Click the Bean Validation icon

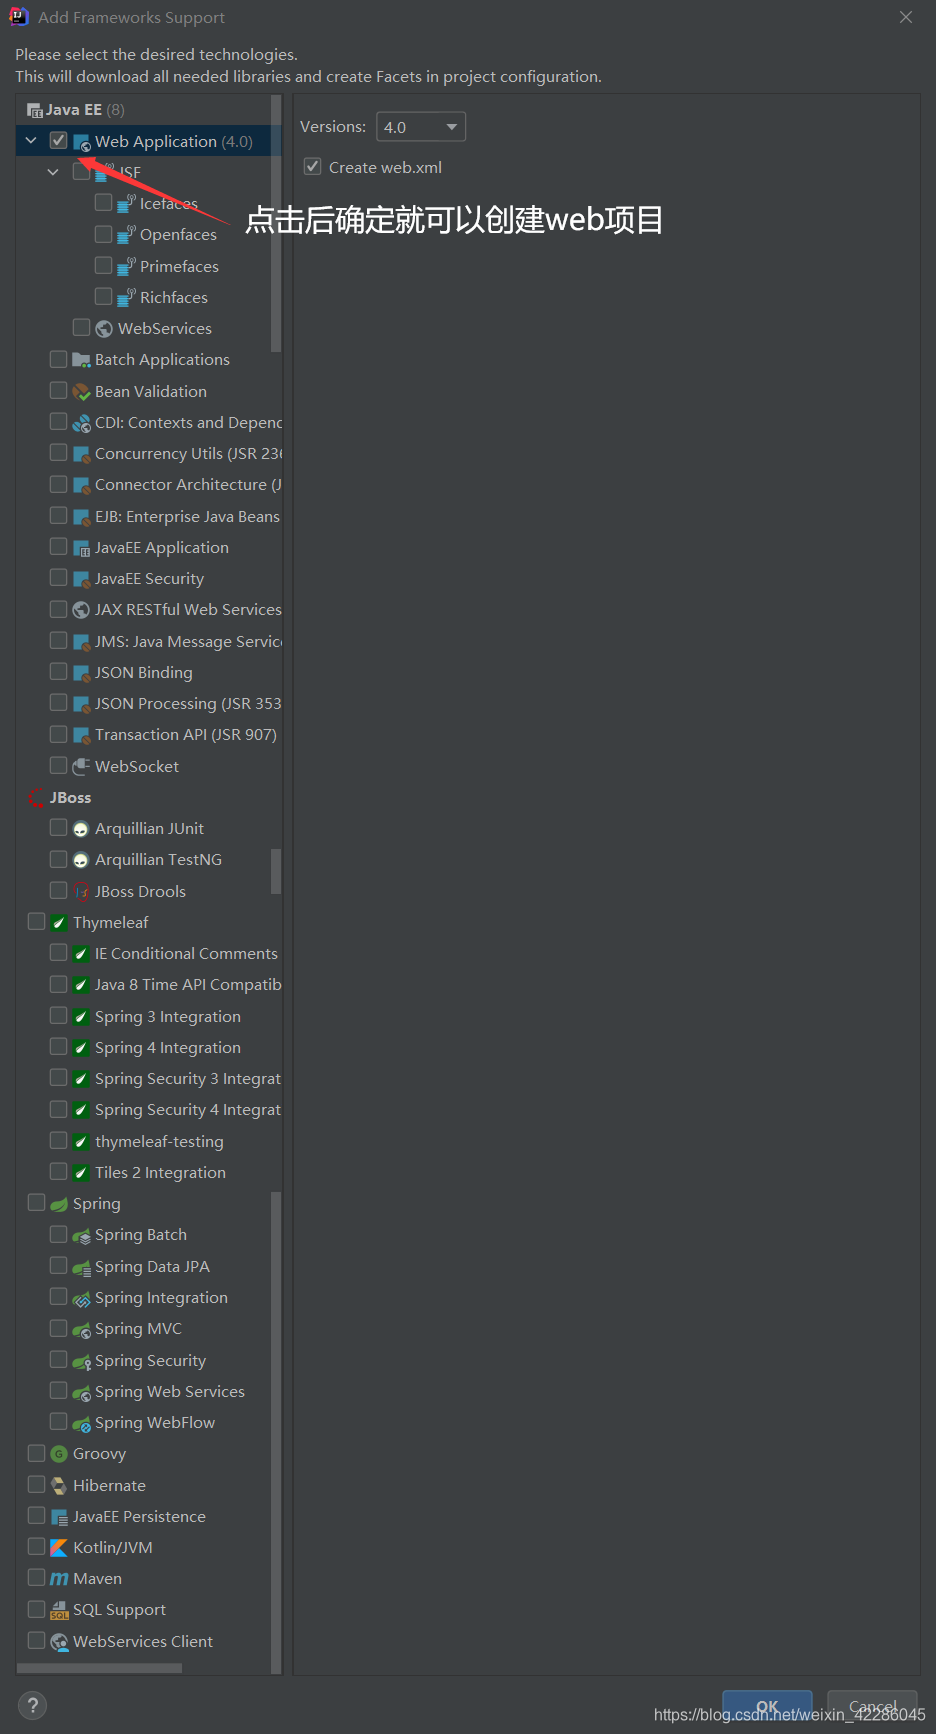point(82,392)
